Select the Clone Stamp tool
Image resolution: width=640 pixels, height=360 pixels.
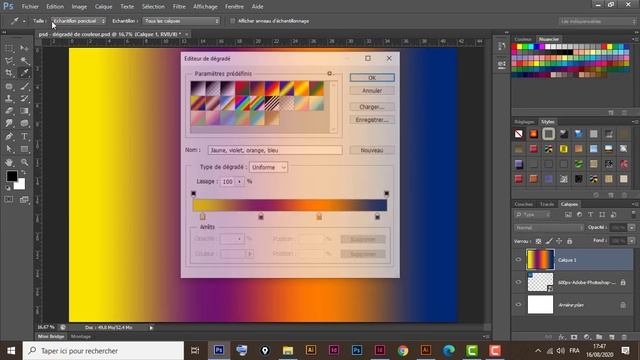point(9,98)
